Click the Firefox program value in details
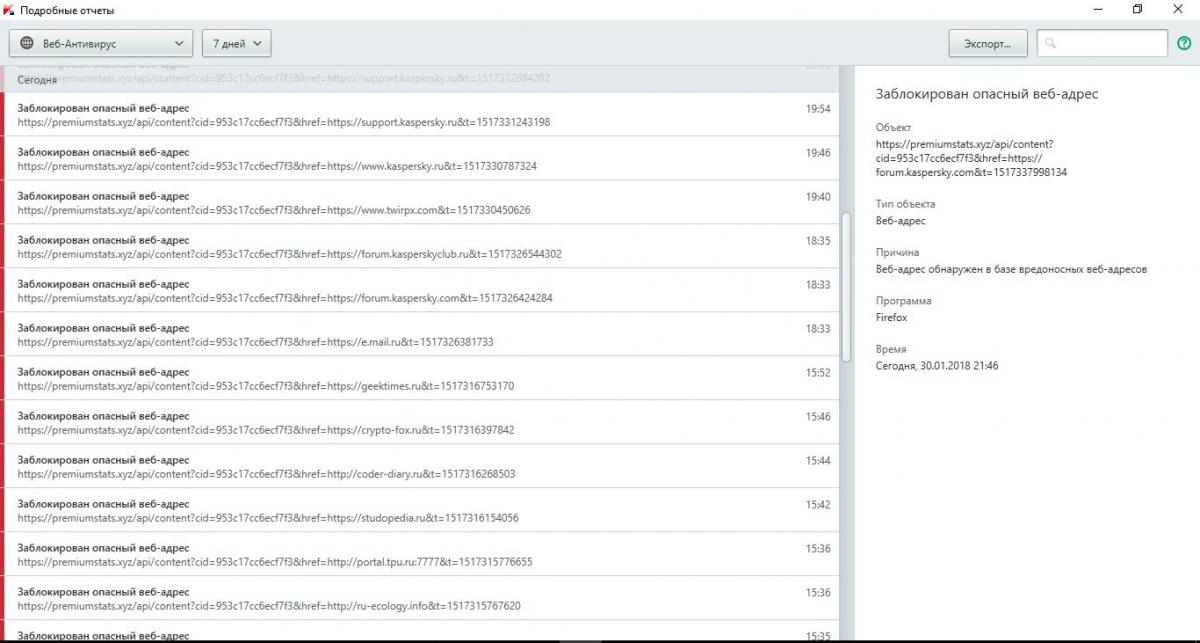The width and height of the screenshot is (1200, 643). 892,318
